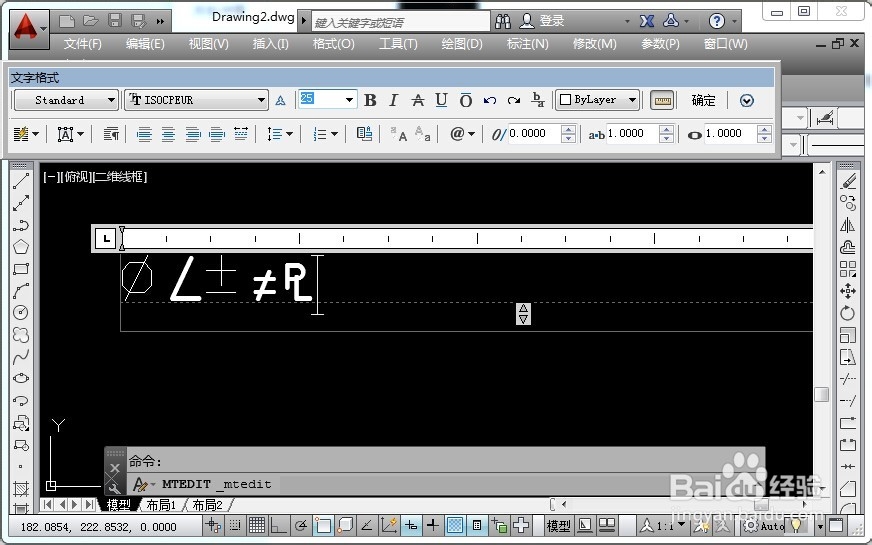Image resolution: width=872 pixels, height=545 pixels.
Task: Open the 文件(F) menu
Action: tap(82, 43)
